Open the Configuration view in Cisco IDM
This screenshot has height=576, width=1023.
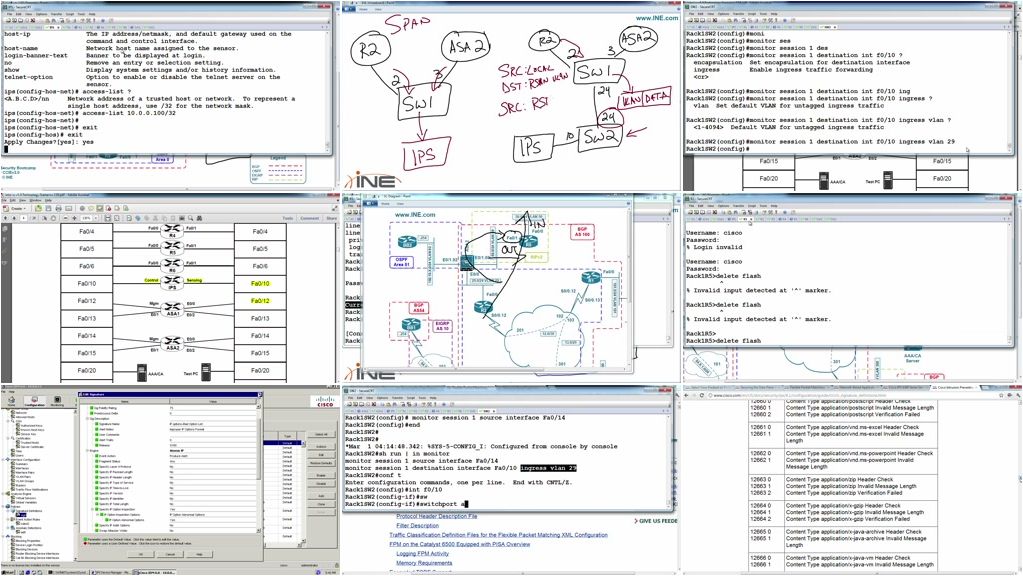pyautogui.click(x=34, y=401)
